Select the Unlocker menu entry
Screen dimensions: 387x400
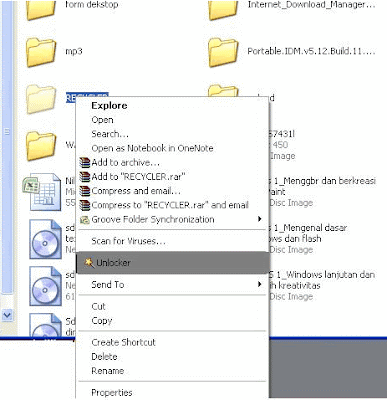pos(172,263)
